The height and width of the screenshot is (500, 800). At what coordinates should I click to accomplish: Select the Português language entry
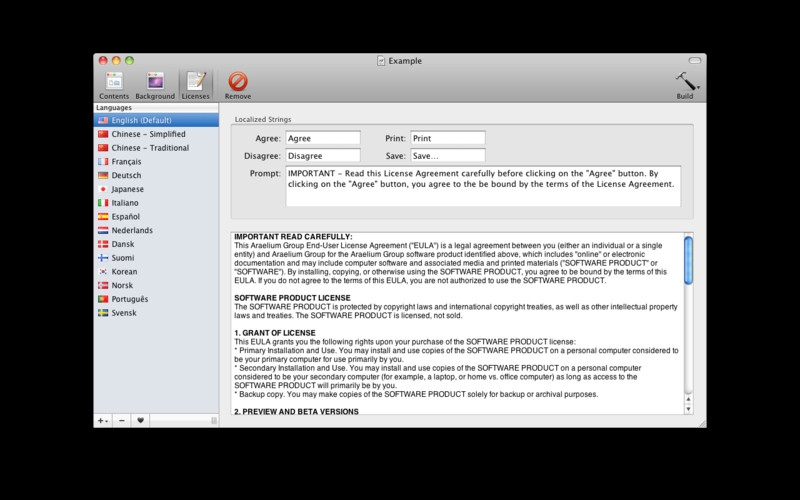pos(129,299)
